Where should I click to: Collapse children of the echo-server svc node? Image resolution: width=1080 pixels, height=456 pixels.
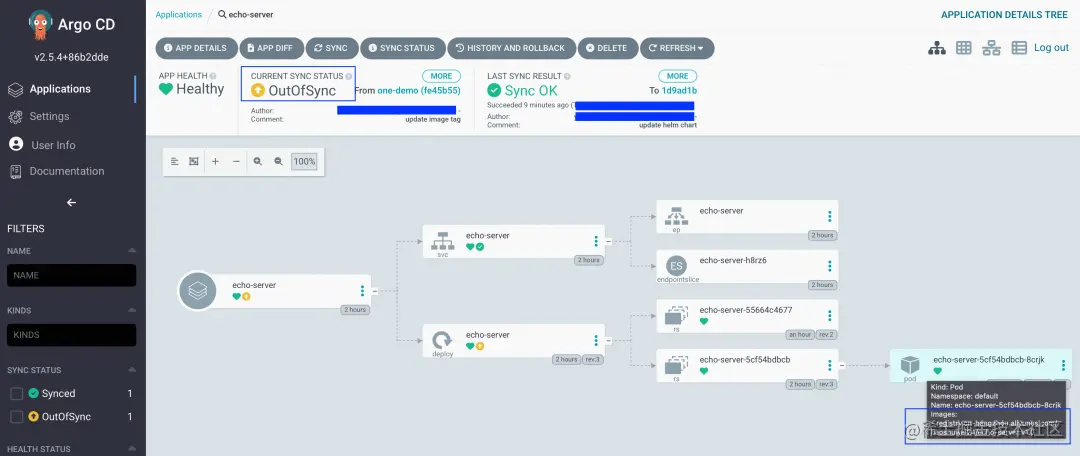(608, 241)
